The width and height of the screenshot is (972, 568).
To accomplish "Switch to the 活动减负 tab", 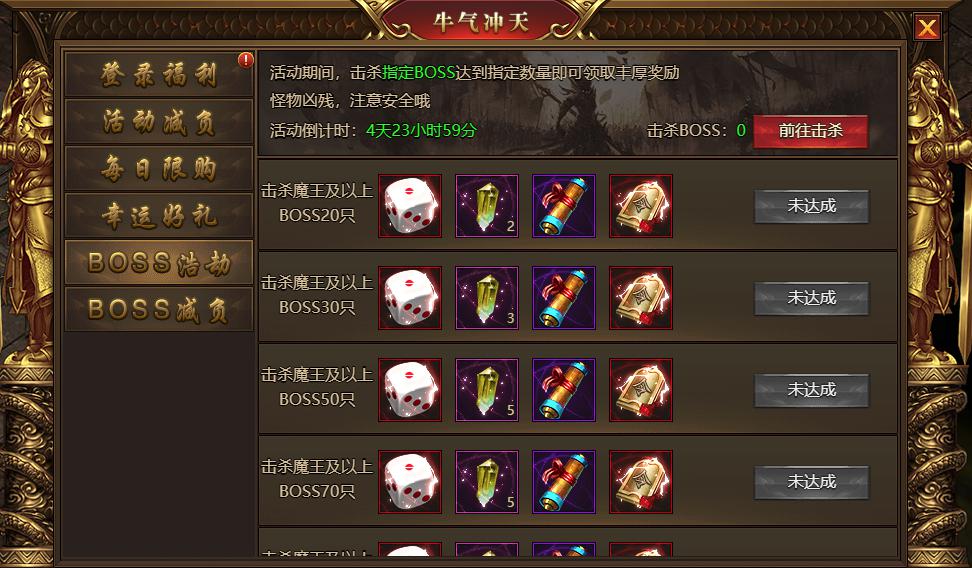I will coord(159,122).
